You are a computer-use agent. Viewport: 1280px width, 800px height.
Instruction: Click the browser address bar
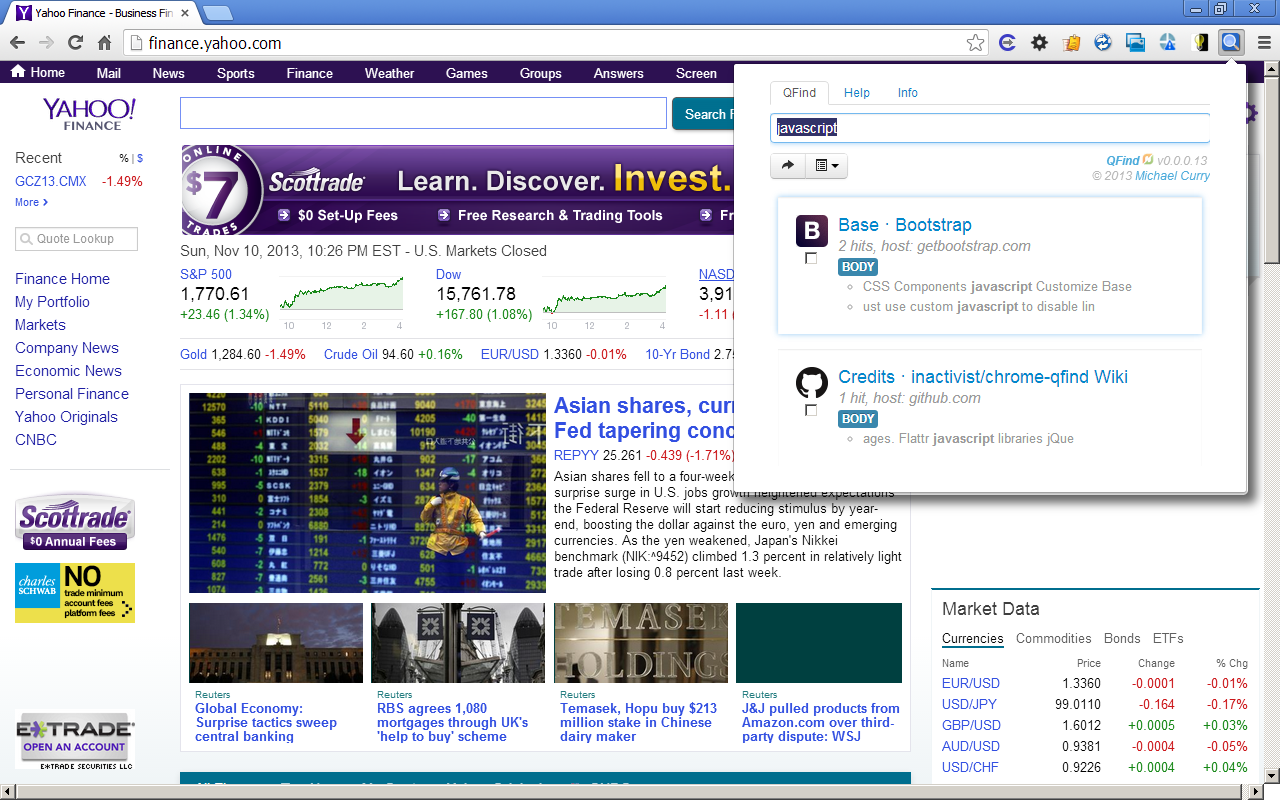click(x=556, y=43)
